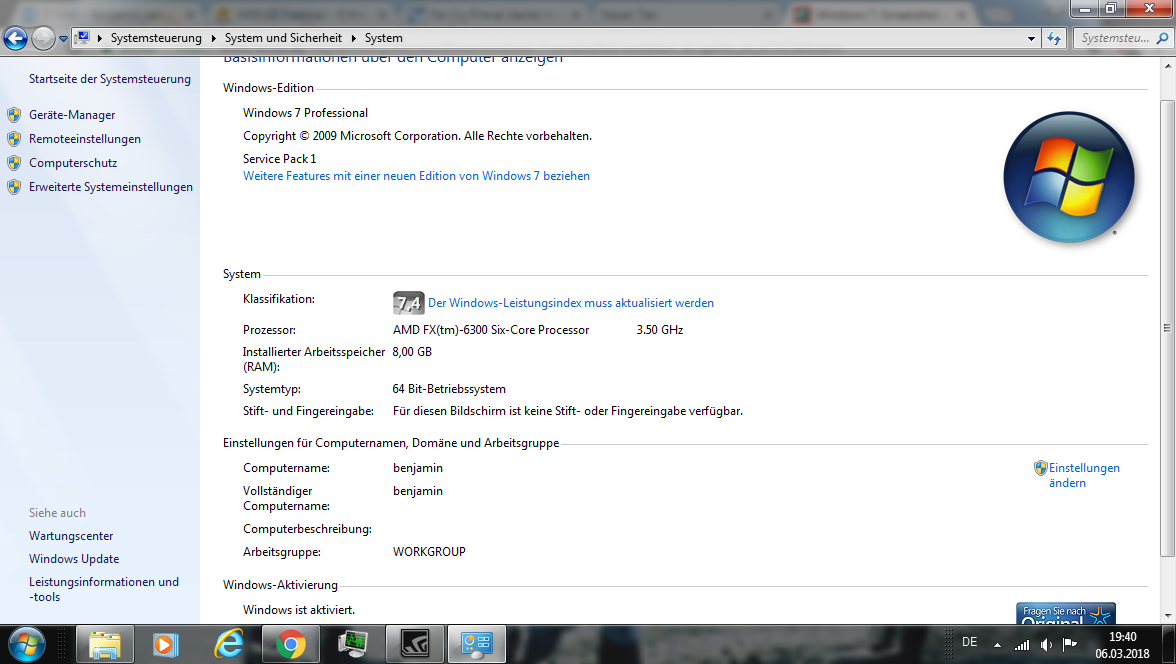Switch to Google Chrome in the taskbar

pyautogui.click(x=290, y=644)
